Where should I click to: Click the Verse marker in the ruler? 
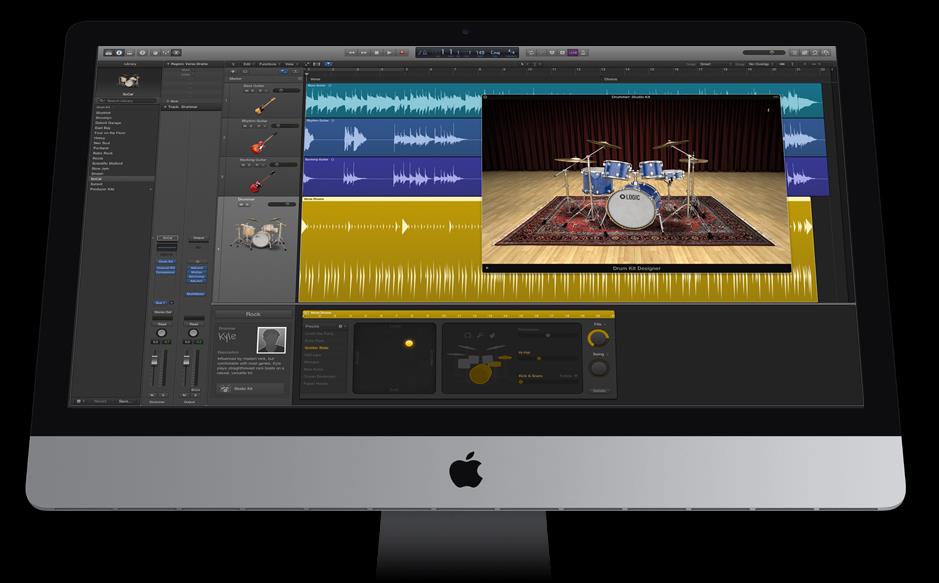[x=316, y=79]
